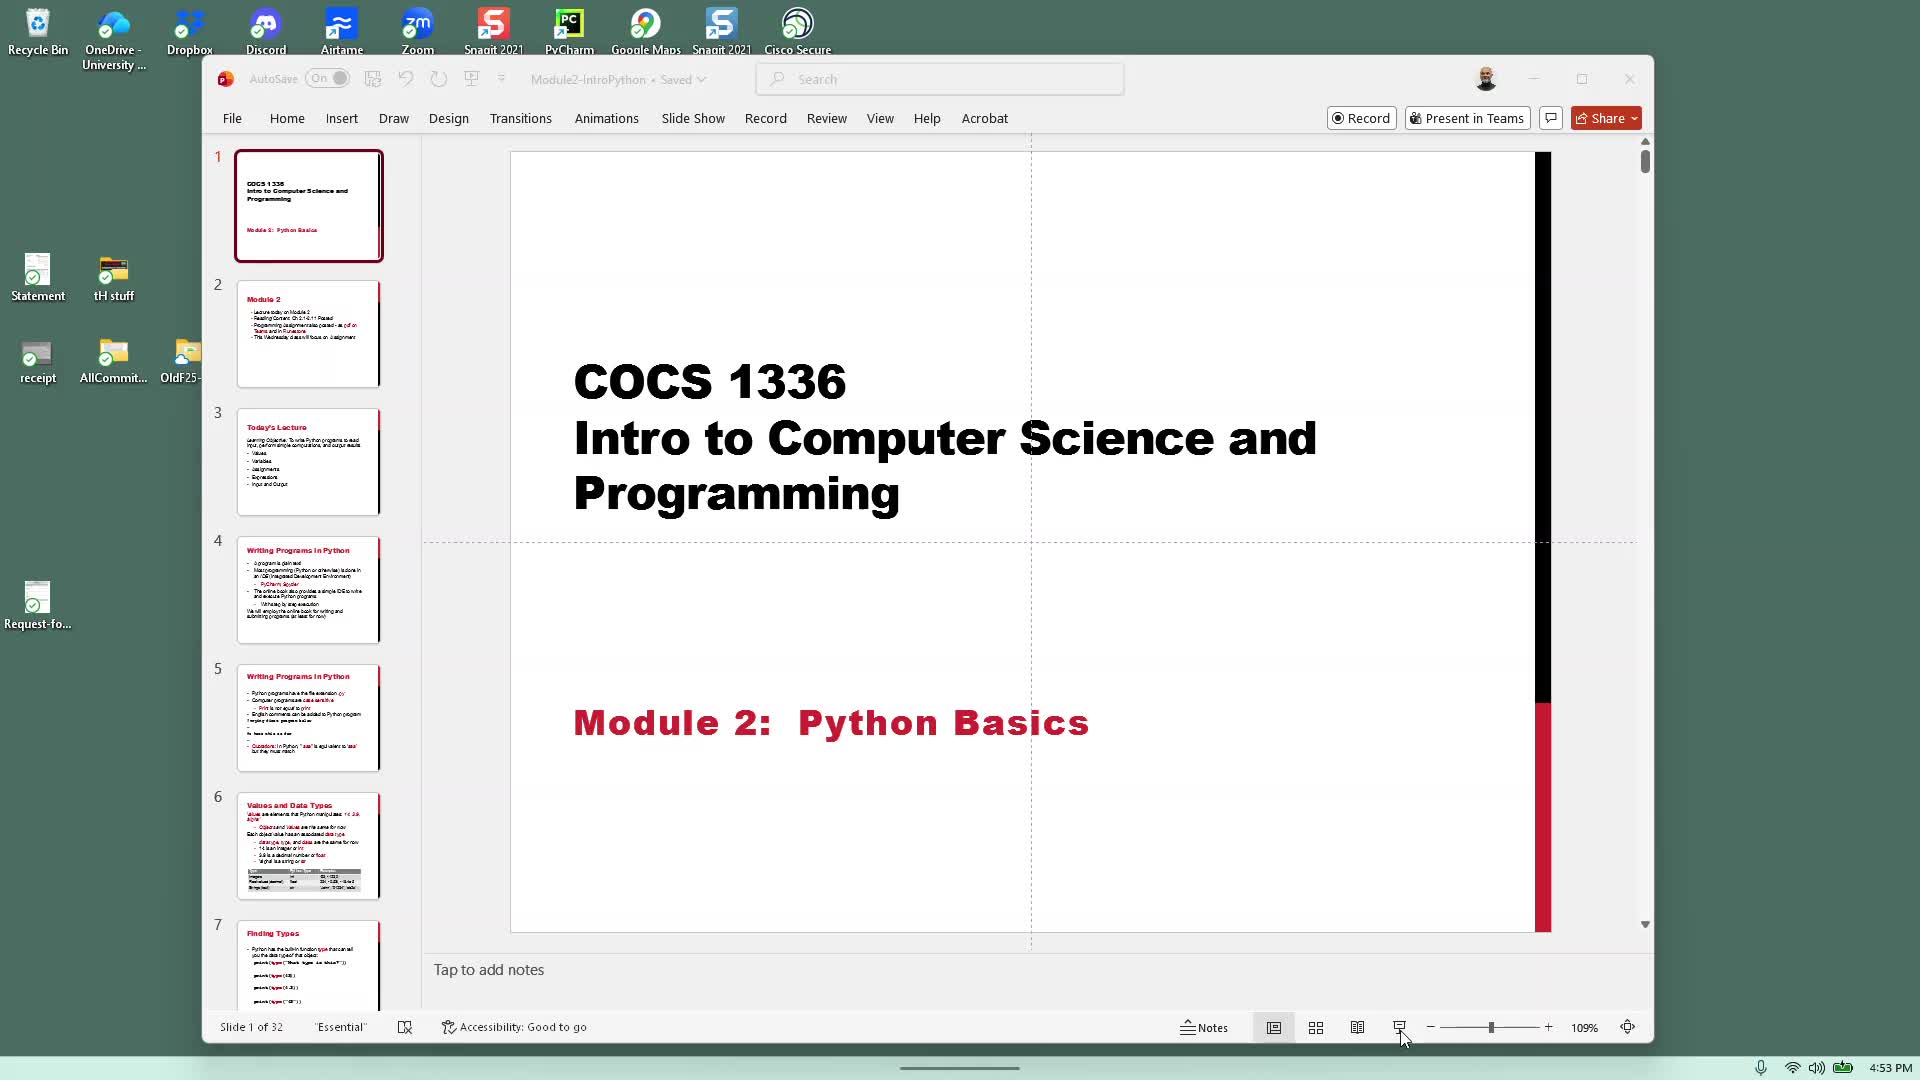Expand Customize Quick Access Toolbar menu
This screenshot has width=1920, height=1080.
pos(502,79)
